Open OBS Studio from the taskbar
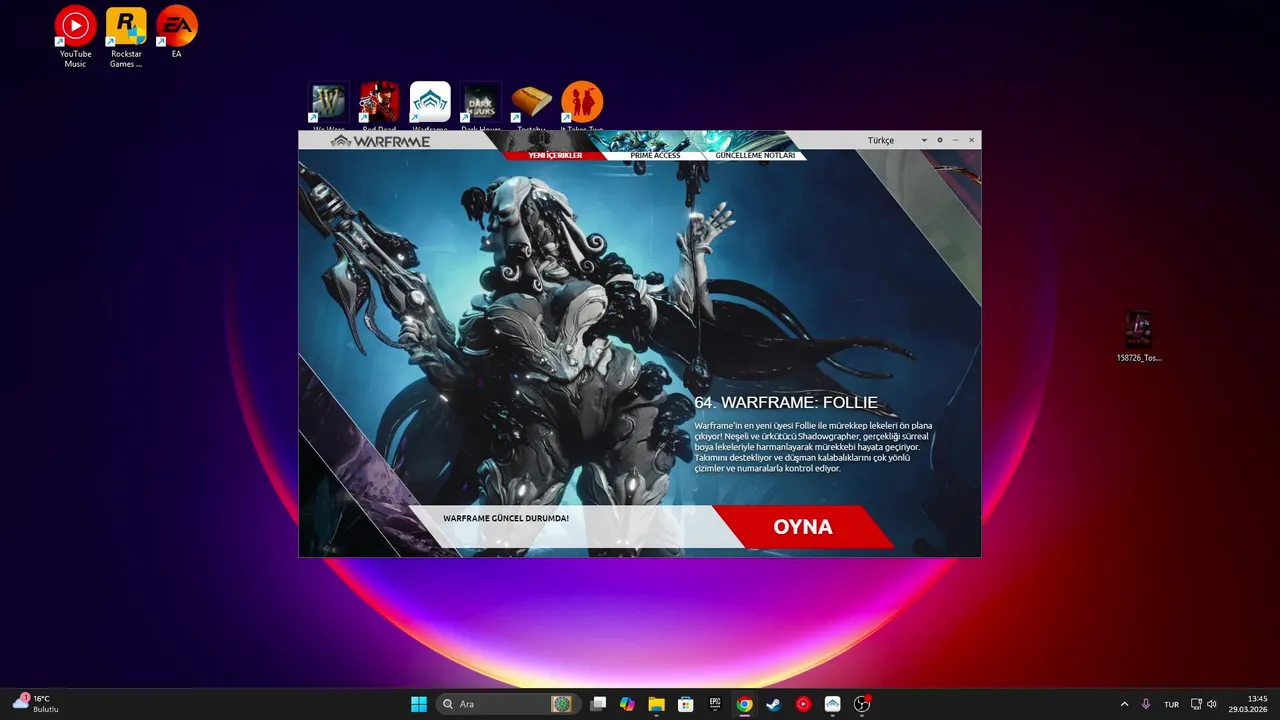 [862, 704]
